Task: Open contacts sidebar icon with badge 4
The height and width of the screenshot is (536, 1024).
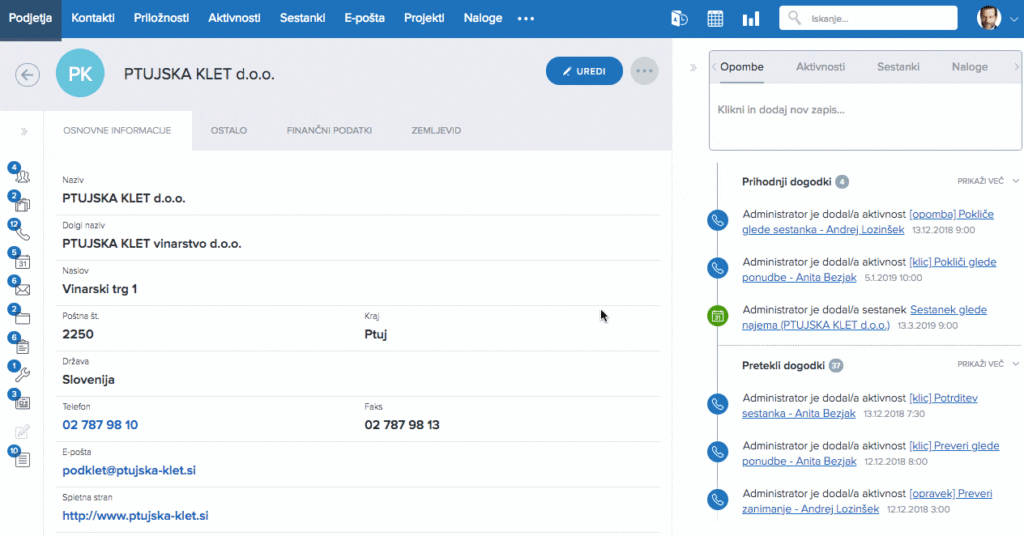Action: tap(22, 176)
